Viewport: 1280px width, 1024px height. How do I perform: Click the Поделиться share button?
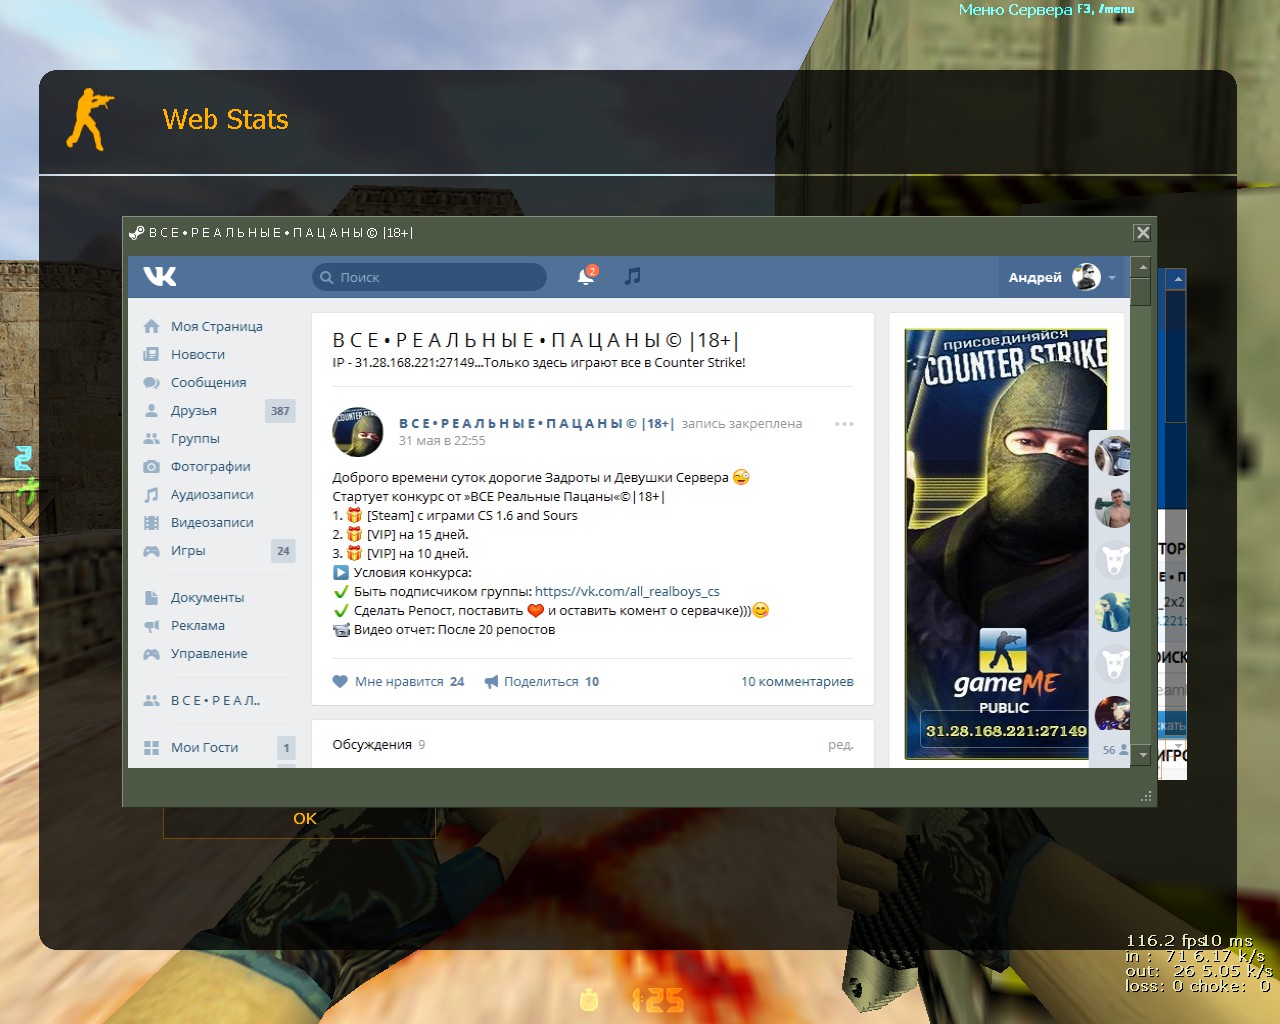coord(542,681)
